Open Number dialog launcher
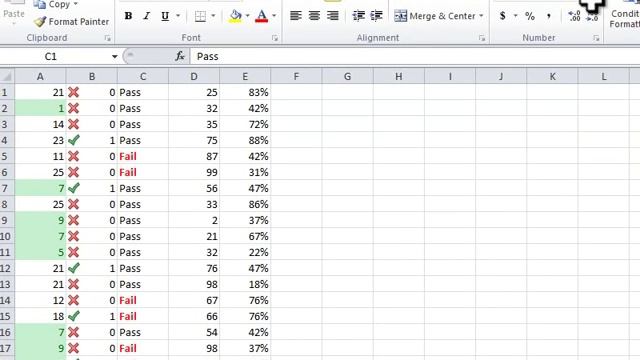Screen dimensions: 640x360 (x=596, y=38)
